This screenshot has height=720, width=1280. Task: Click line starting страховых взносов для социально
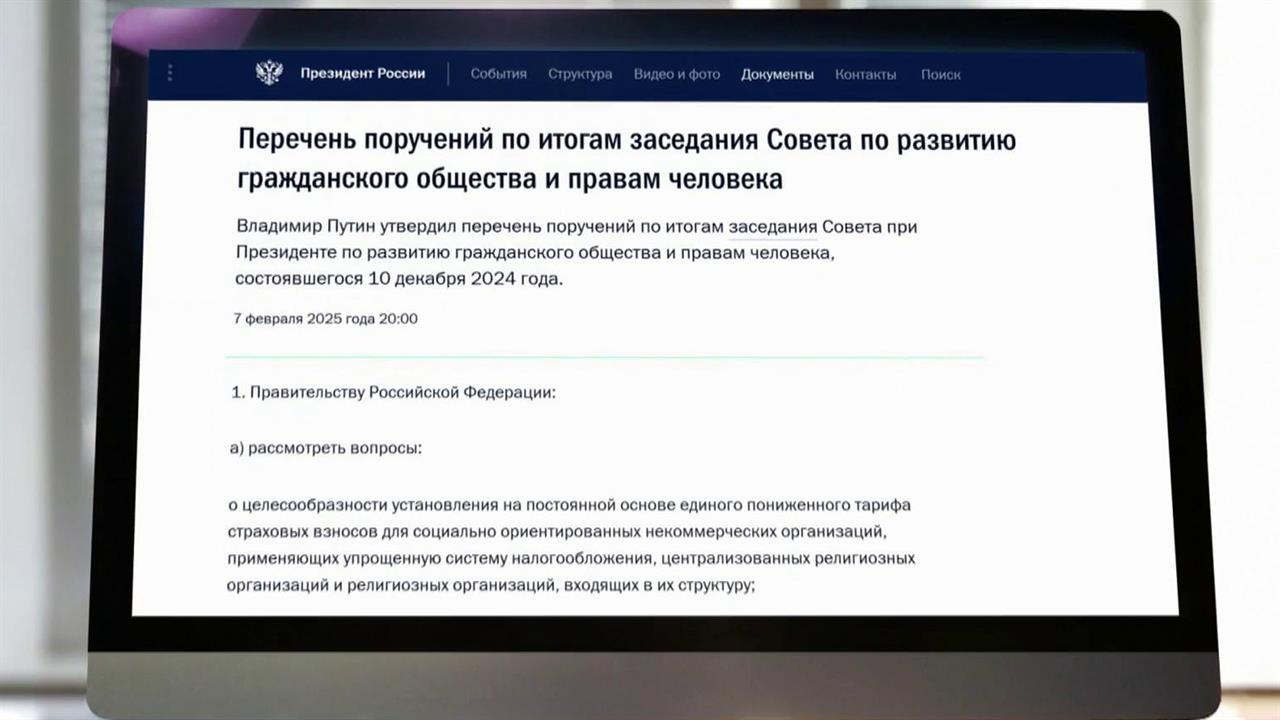point(558,531)
